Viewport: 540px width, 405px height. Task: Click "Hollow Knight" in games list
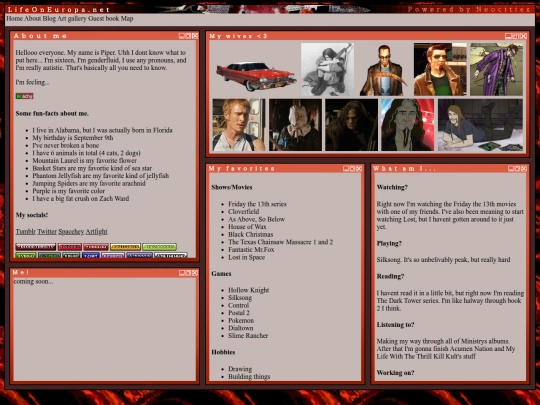coord(248,290)
